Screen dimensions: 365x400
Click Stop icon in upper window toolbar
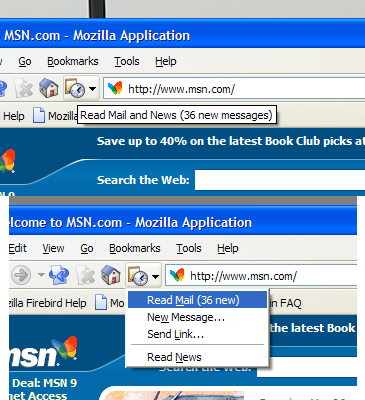(x=25, y=89)
